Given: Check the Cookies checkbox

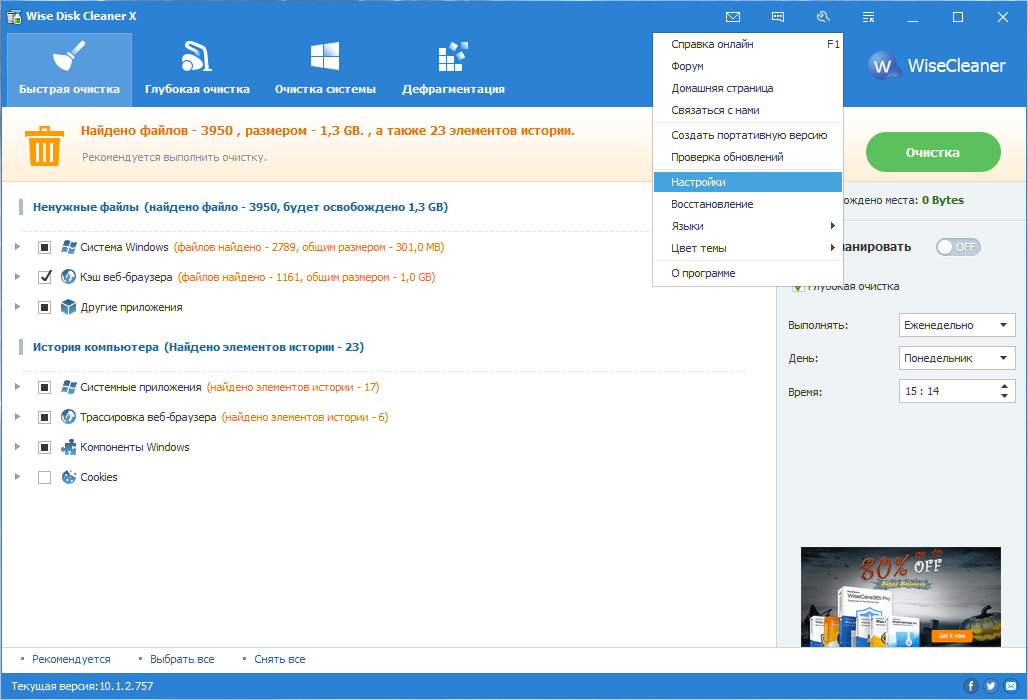Looking at the screenshot, I should [x=45, y=477].
